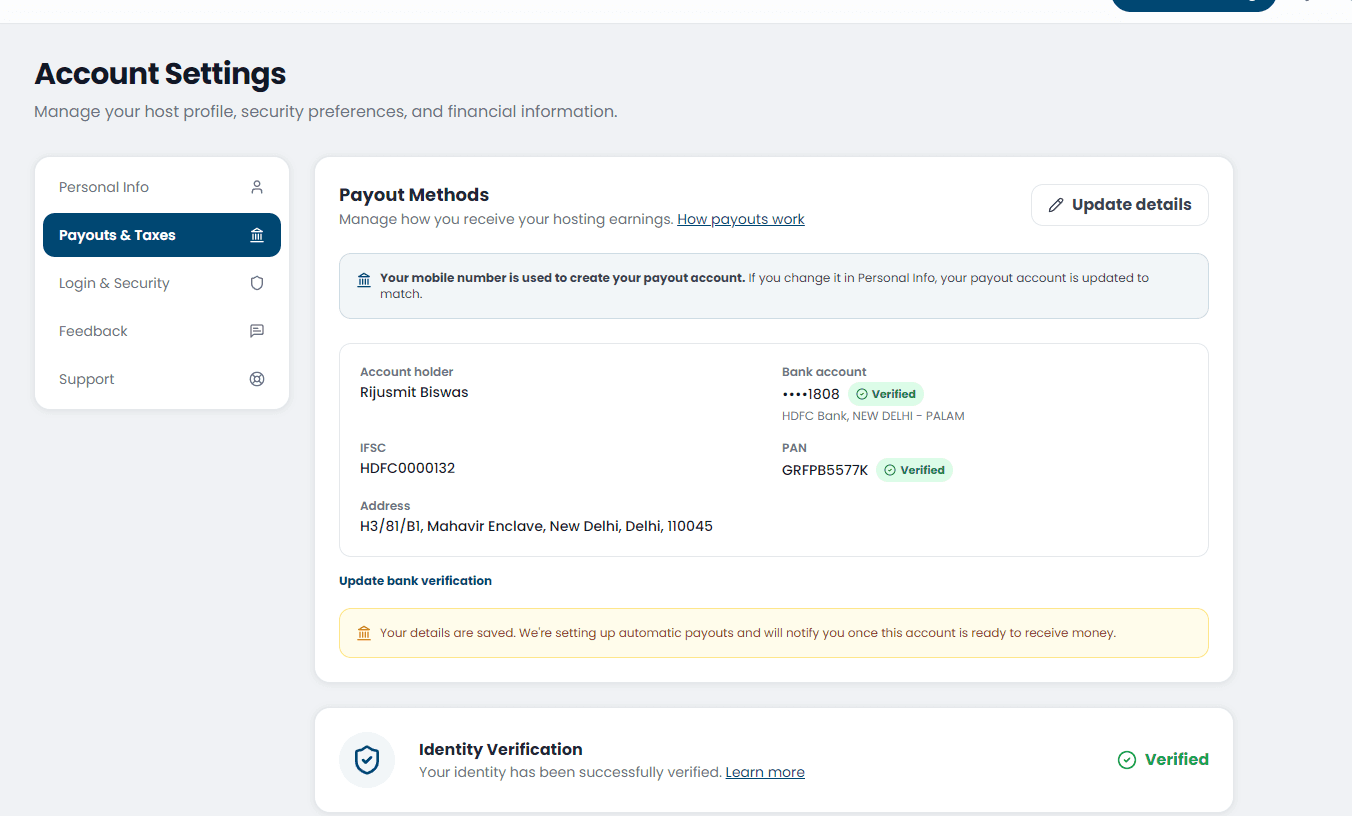Click the Update details button
Screen dimensions: 1352x816
pyautogui.click(x=1120, y=205)
